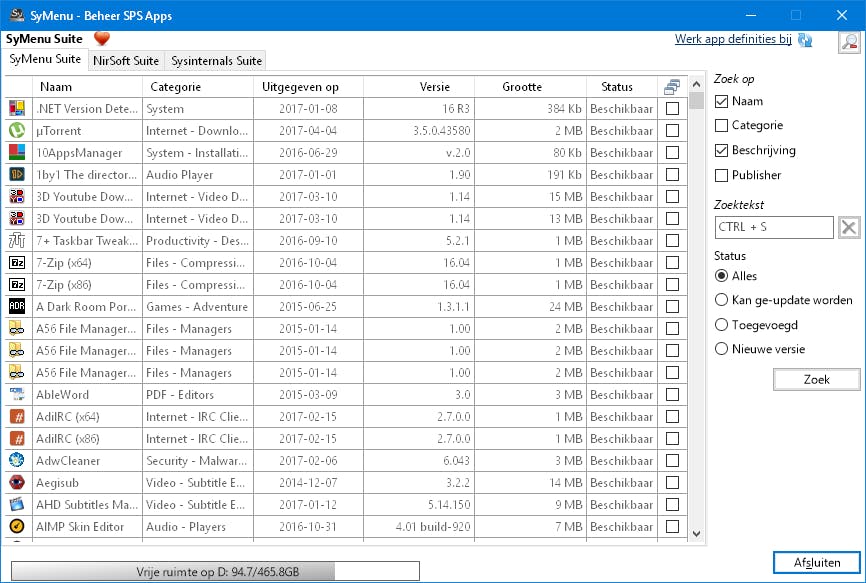The image size is (866, 583).
Task: Toggle the search panel magnifier icon
Action: (849, 43)
